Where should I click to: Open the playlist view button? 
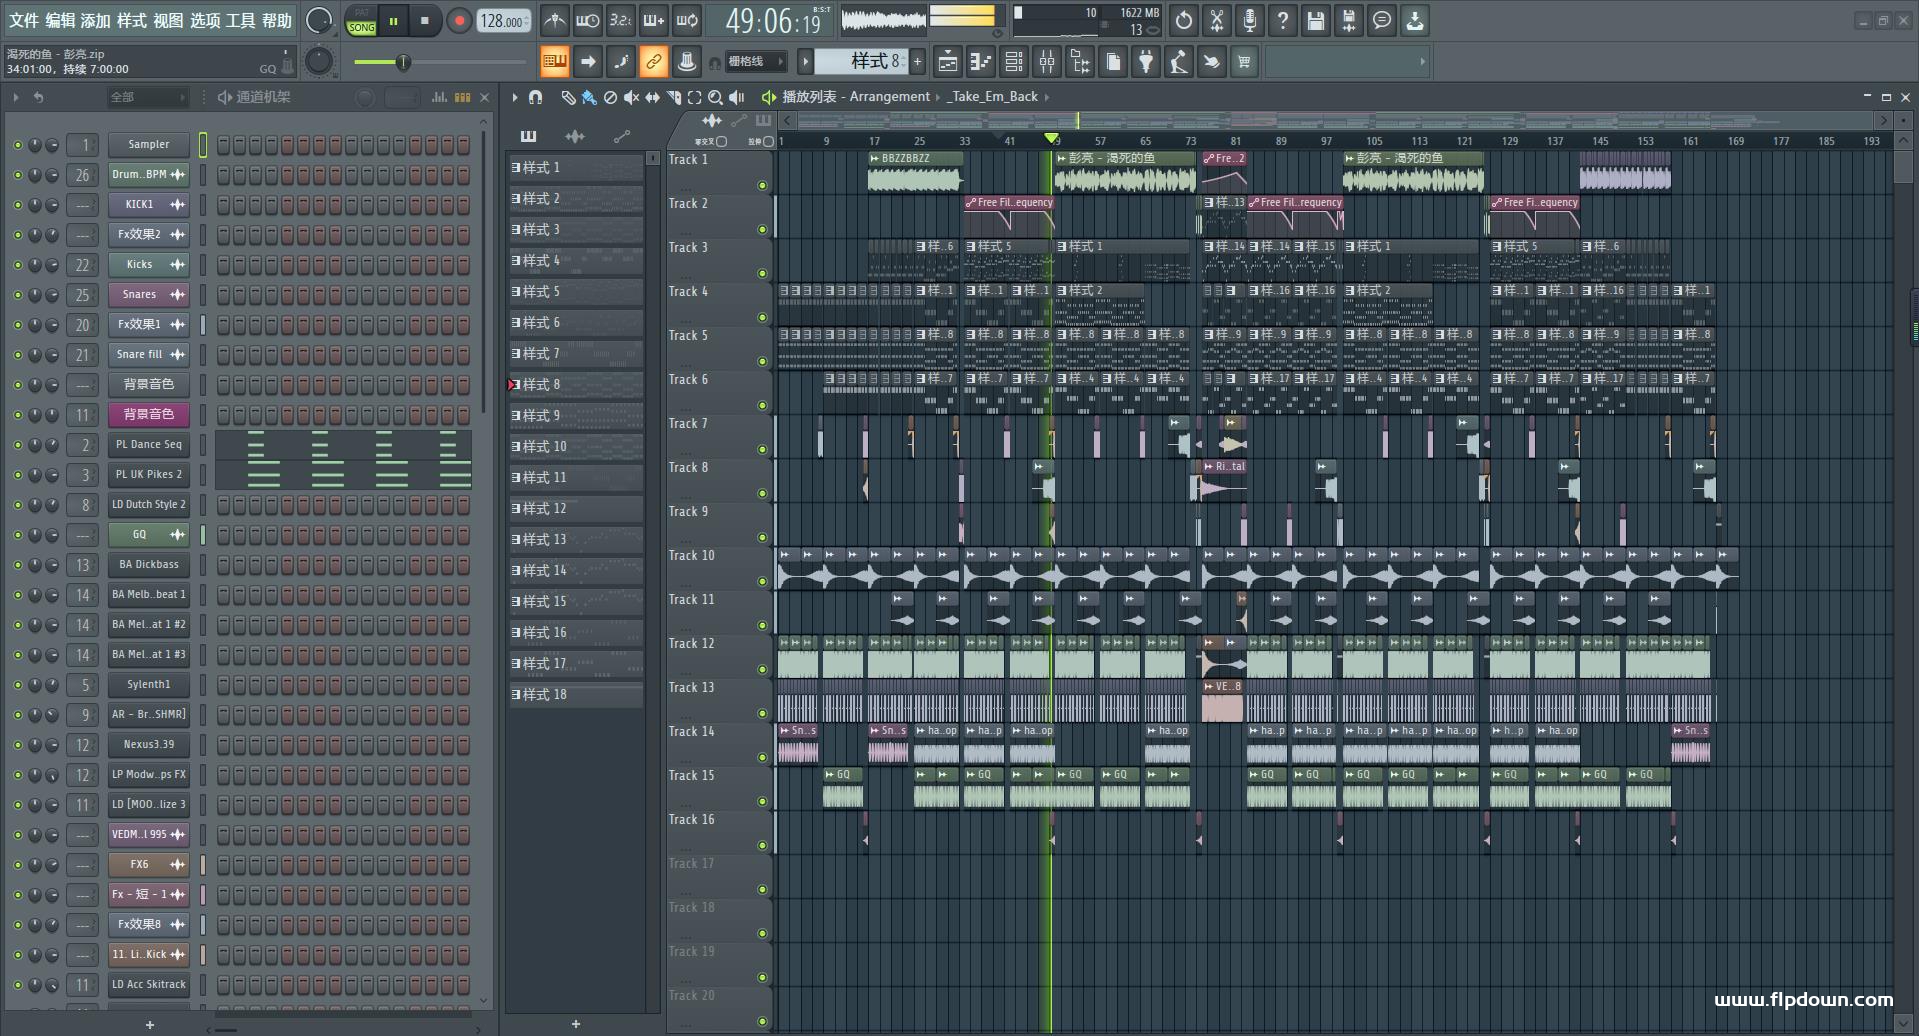[x=947, y=62]
